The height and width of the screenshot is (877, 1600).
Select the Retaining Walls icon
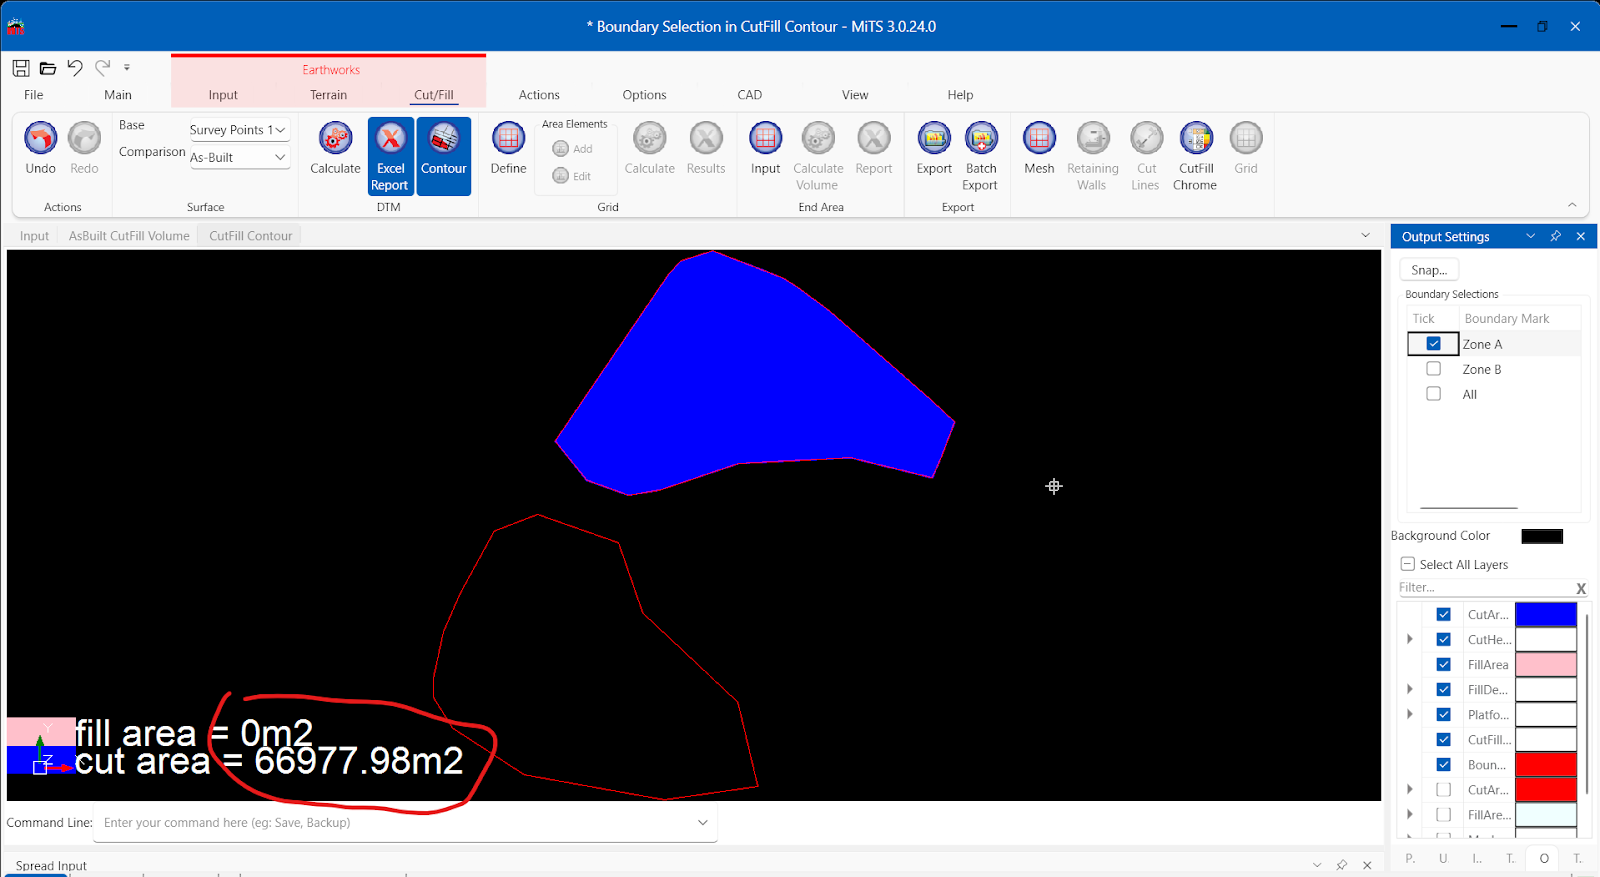[1093, 138]
